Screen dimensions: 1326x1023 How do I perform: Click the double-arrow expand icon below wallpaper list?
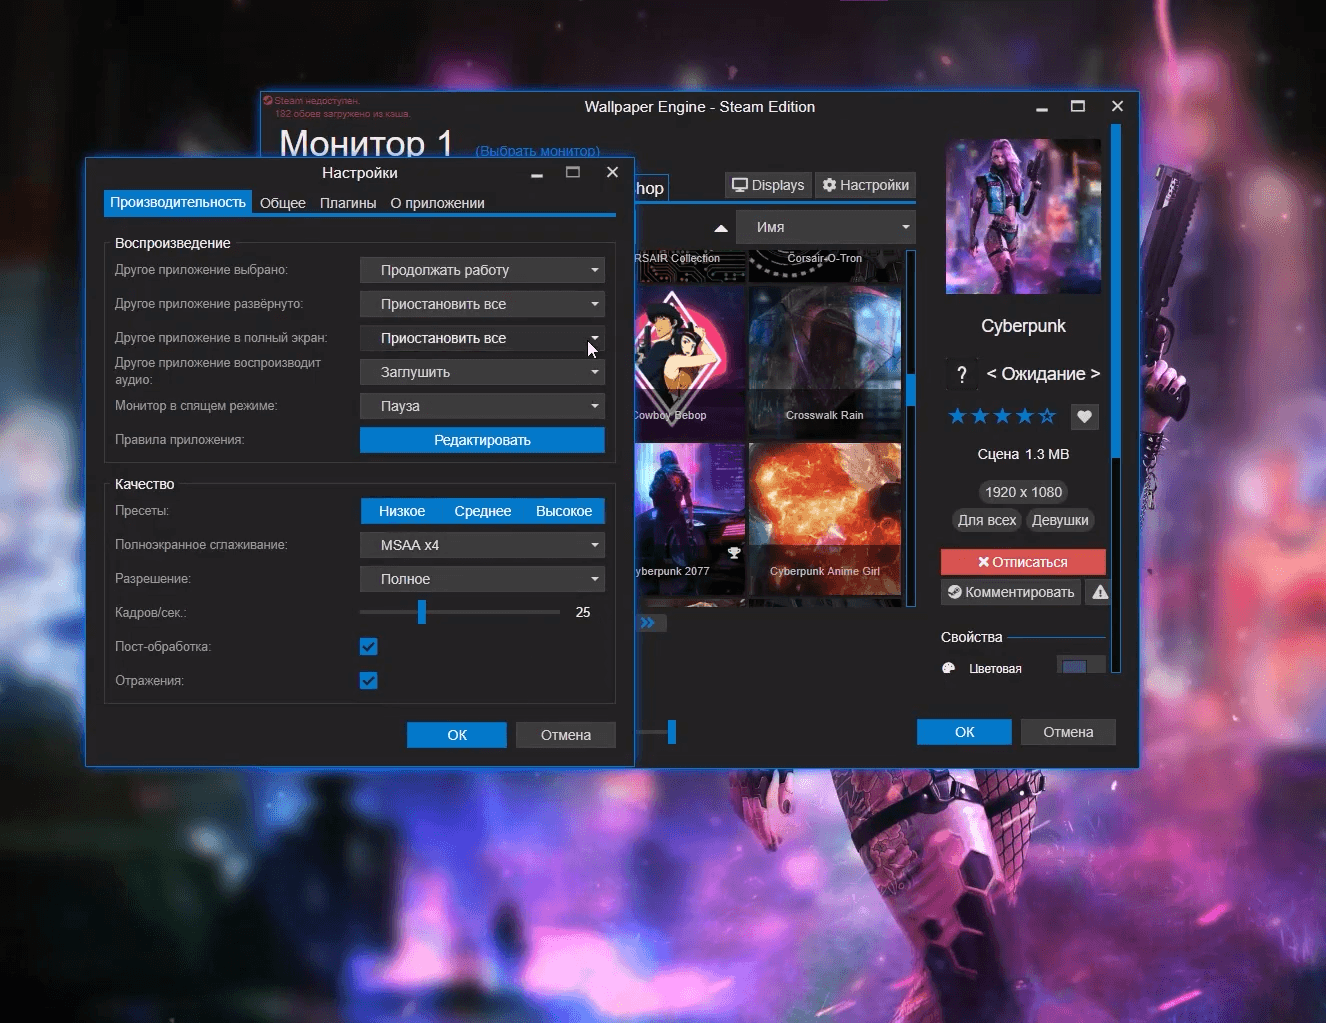tap(650, 623)
